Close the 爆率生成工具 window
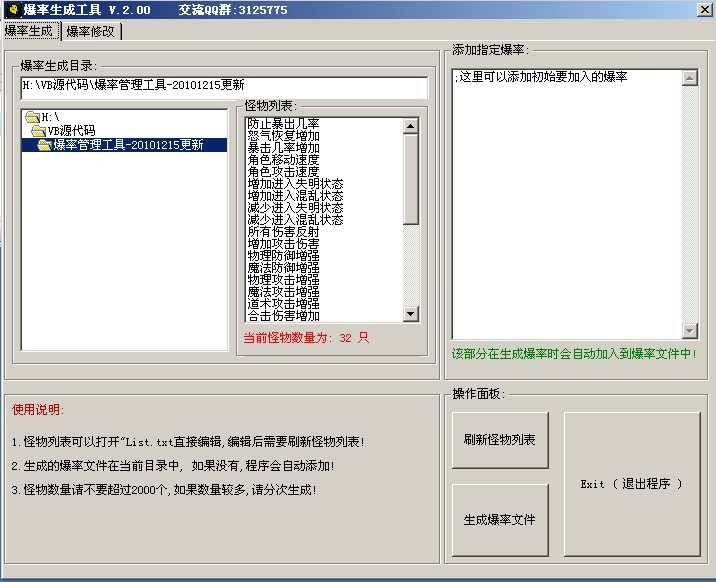The image size is (716, 582). pyautogui.click(x=703, y=10)
